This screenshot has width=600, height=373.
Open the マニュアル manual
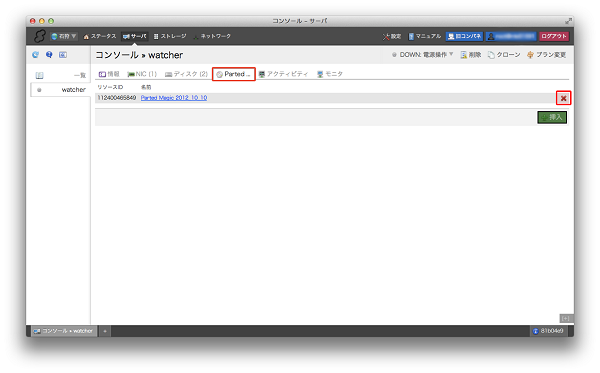click(425, 36)
